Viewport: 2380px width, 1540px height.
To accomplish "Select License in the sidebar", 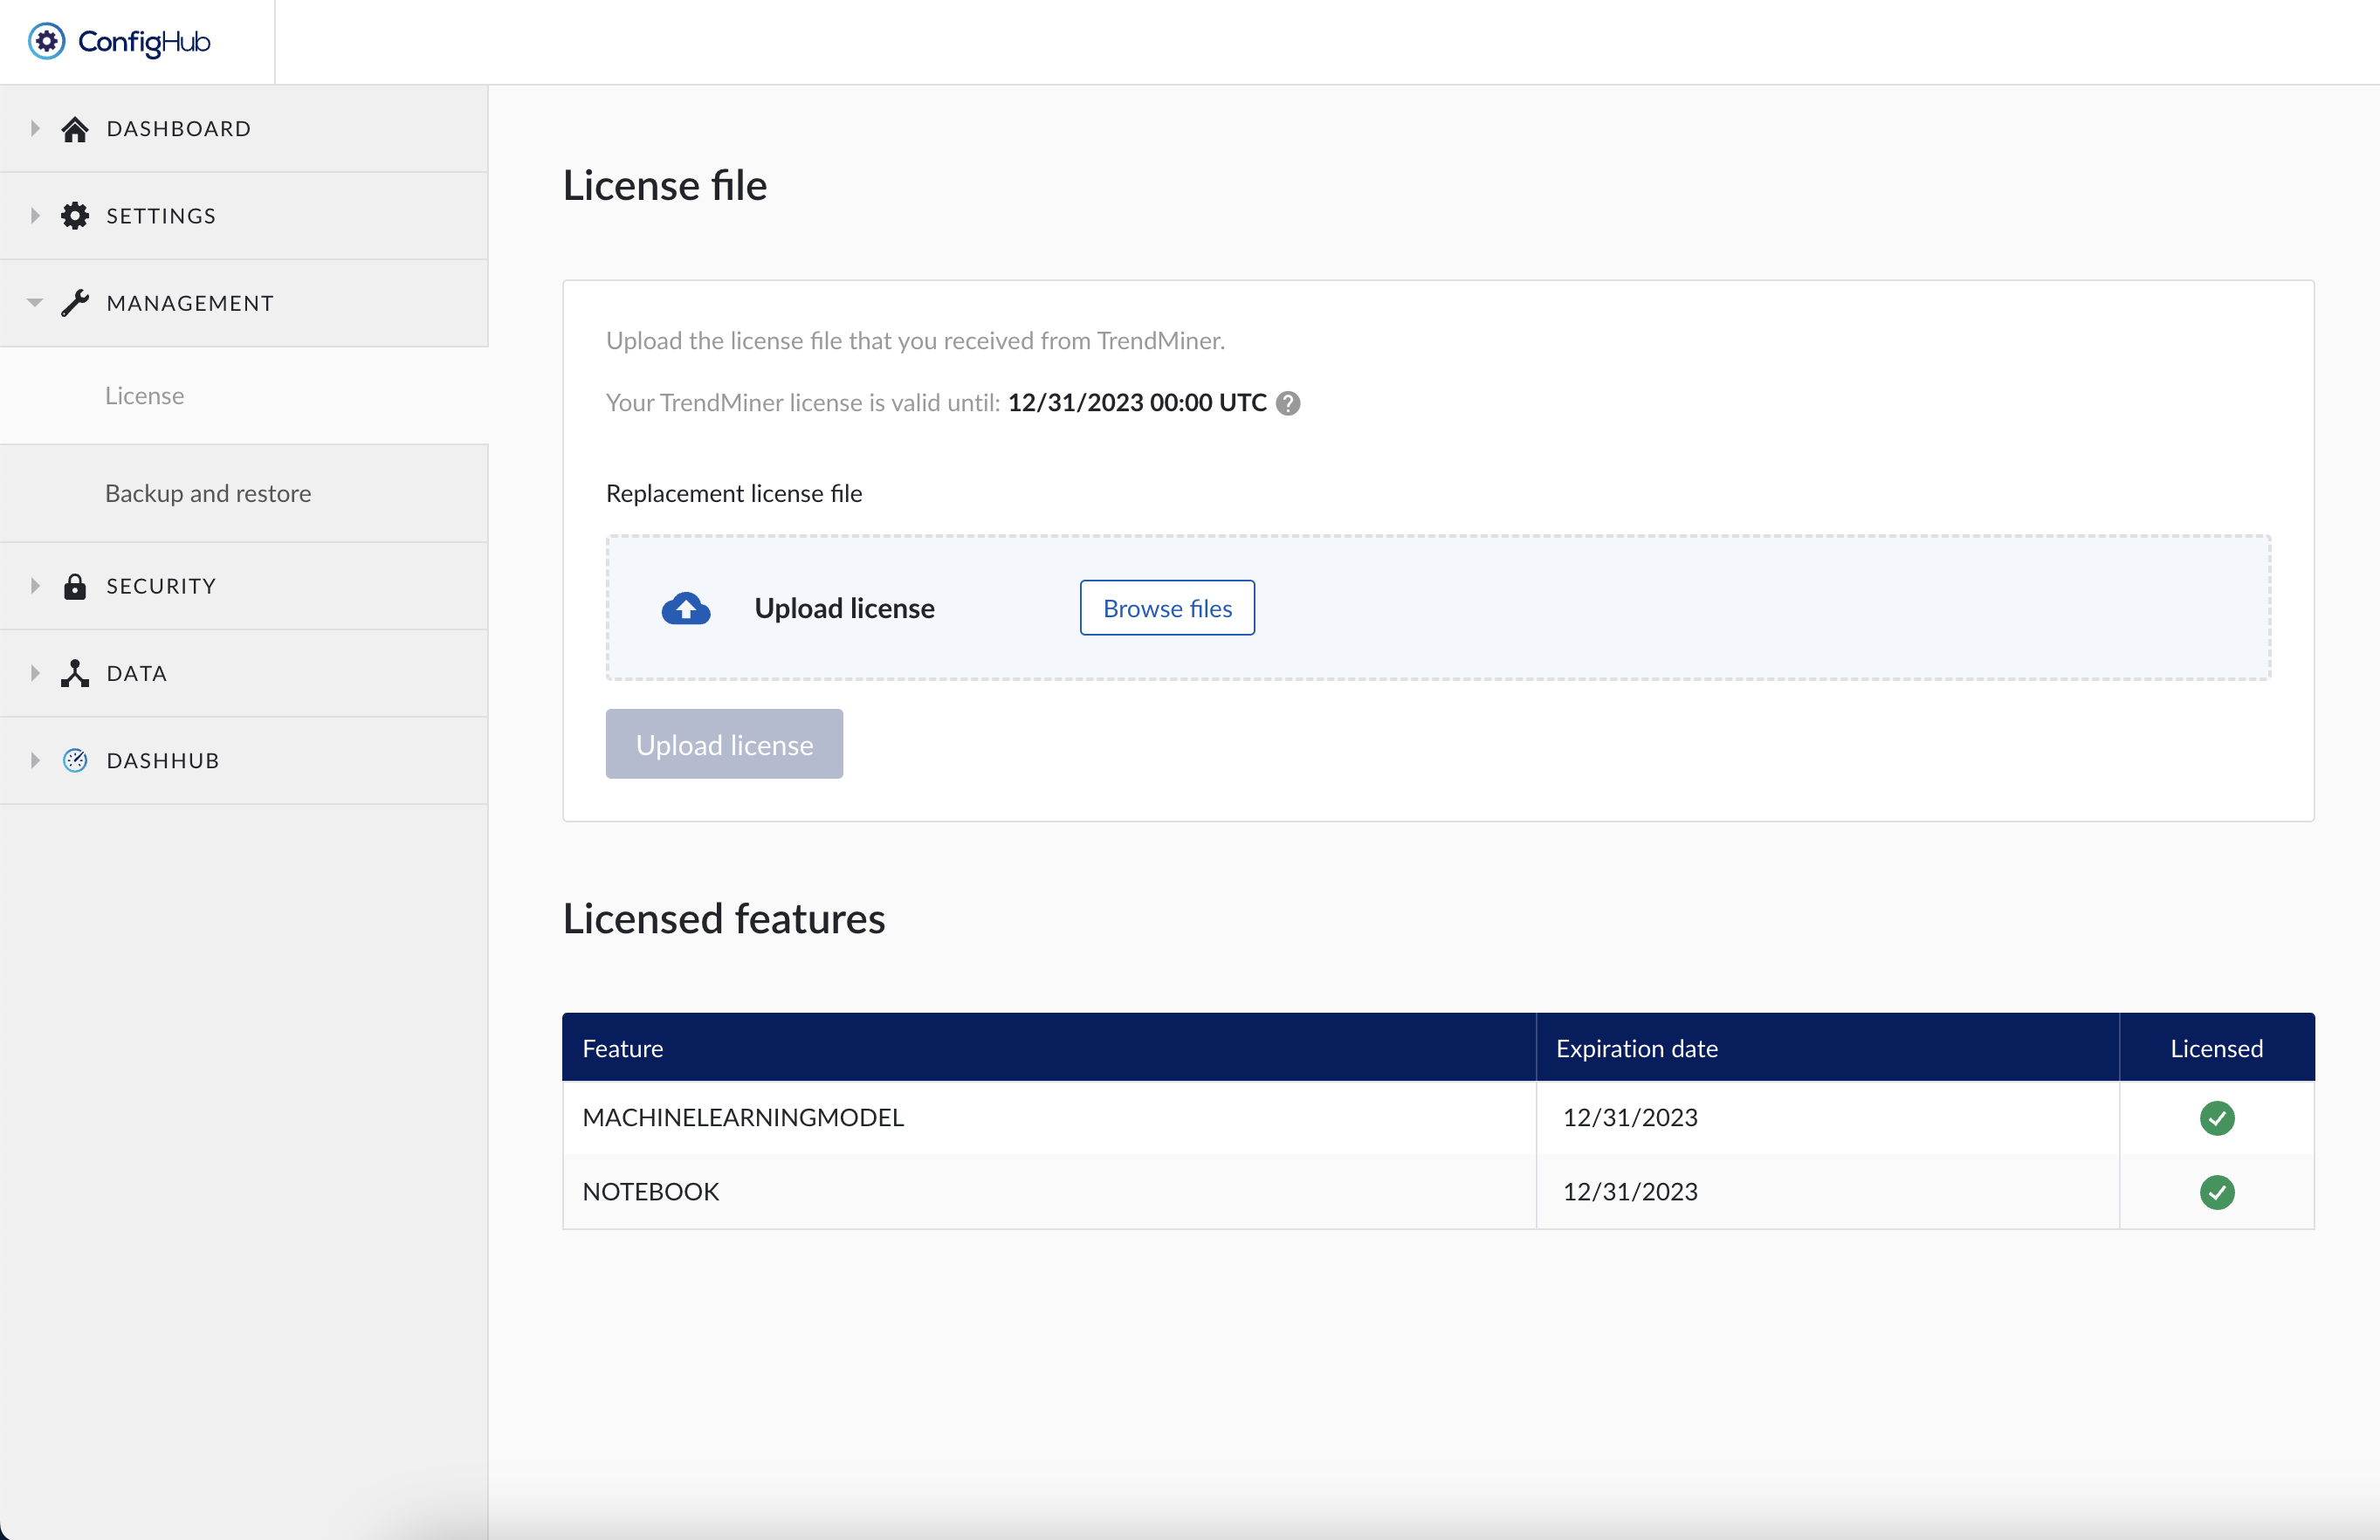I will (244, 396).
